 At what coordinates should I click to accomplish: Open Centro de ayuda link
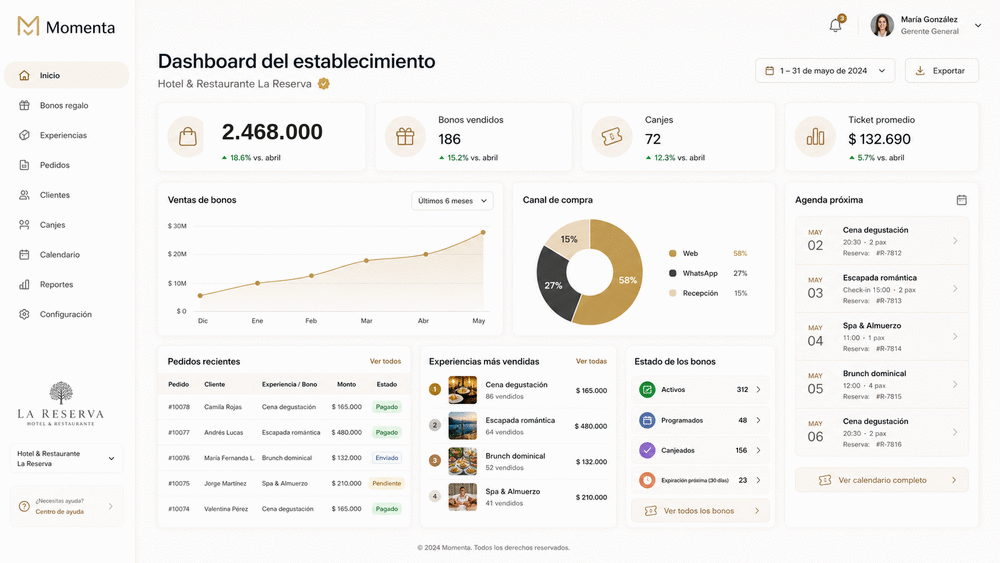coord(59,512)
